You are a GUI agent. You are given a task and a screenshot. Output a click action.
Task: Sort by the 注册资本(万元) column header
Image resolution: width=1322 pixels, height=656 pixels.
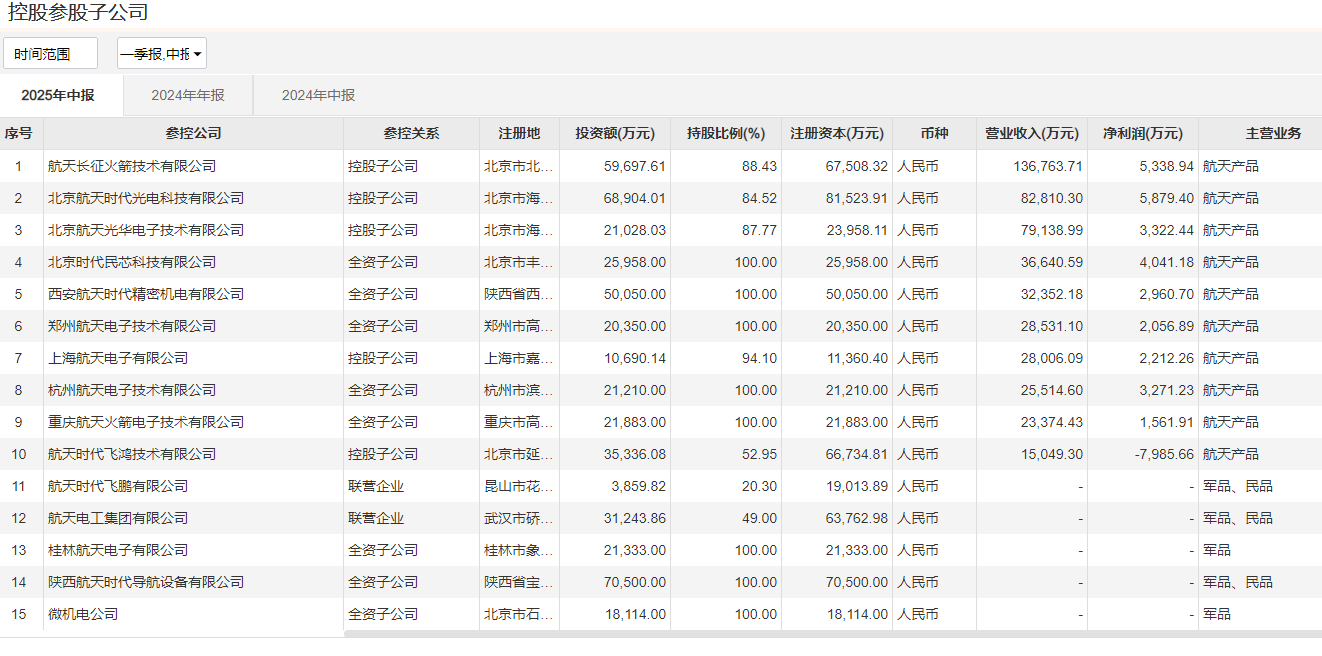click(837, 133)
